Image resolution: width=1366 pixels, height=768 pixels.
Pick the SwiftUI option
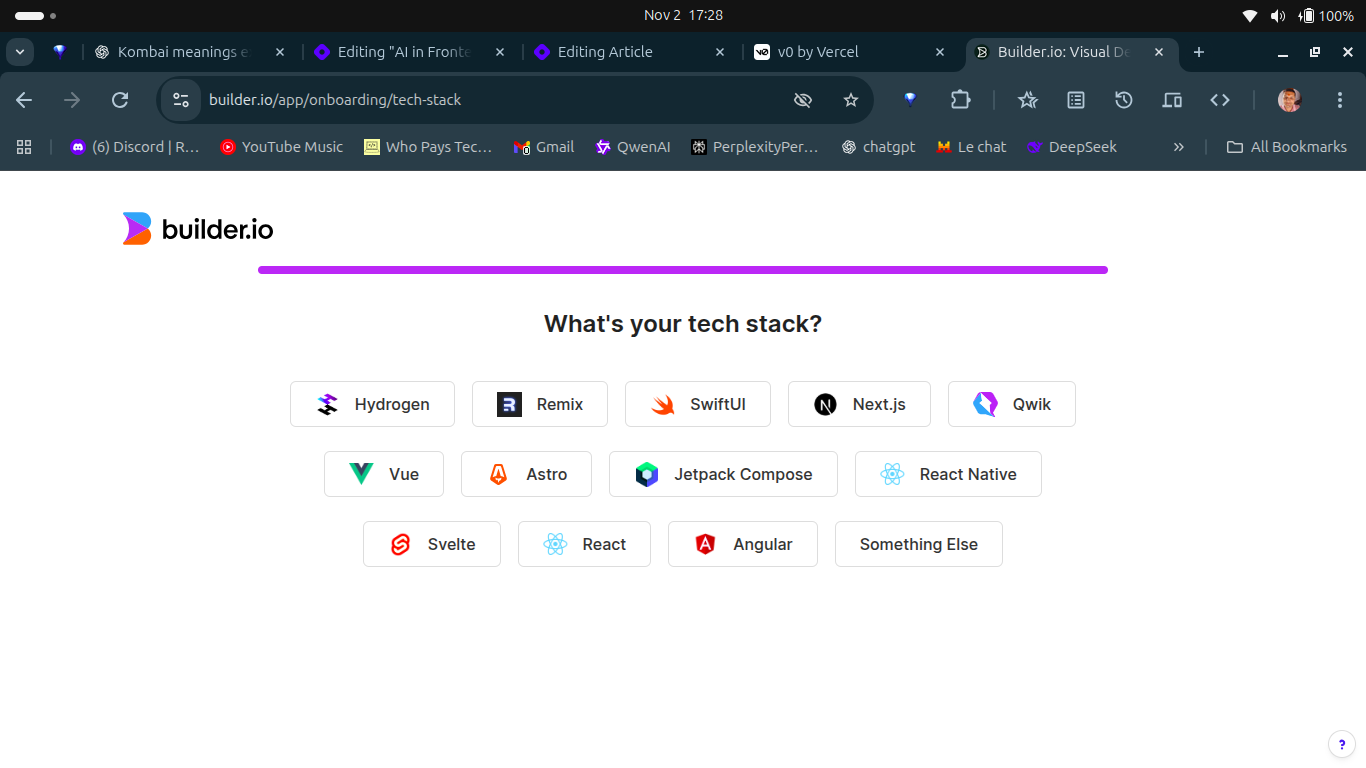698,404
